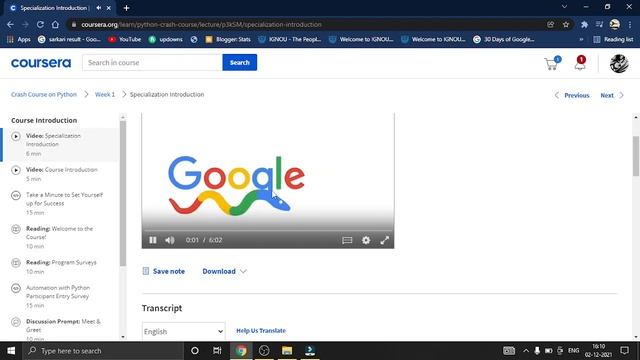Open sarkari result bookmark
Viewport: 640px width, 360px height.
(x=69, y=39)
